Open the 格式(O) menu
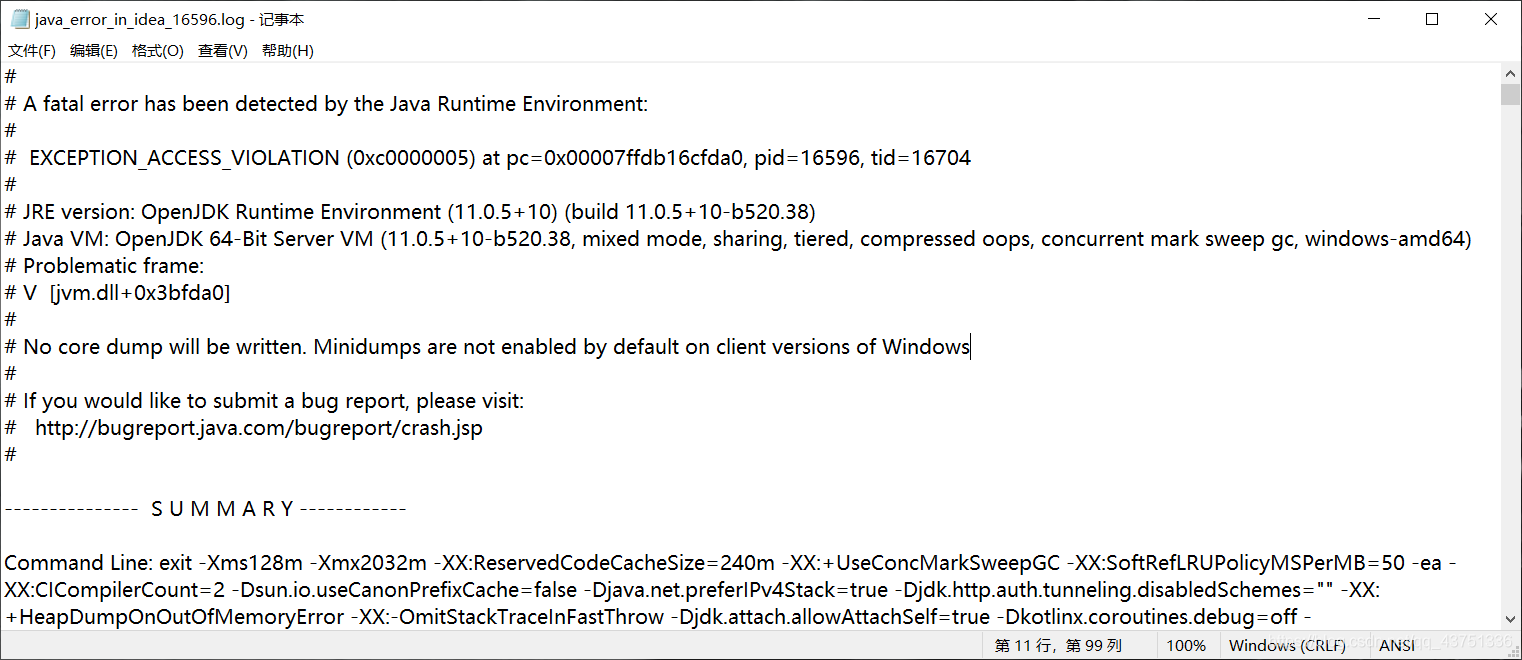This screenshot has height=660, width=1522. coord(157,50)
